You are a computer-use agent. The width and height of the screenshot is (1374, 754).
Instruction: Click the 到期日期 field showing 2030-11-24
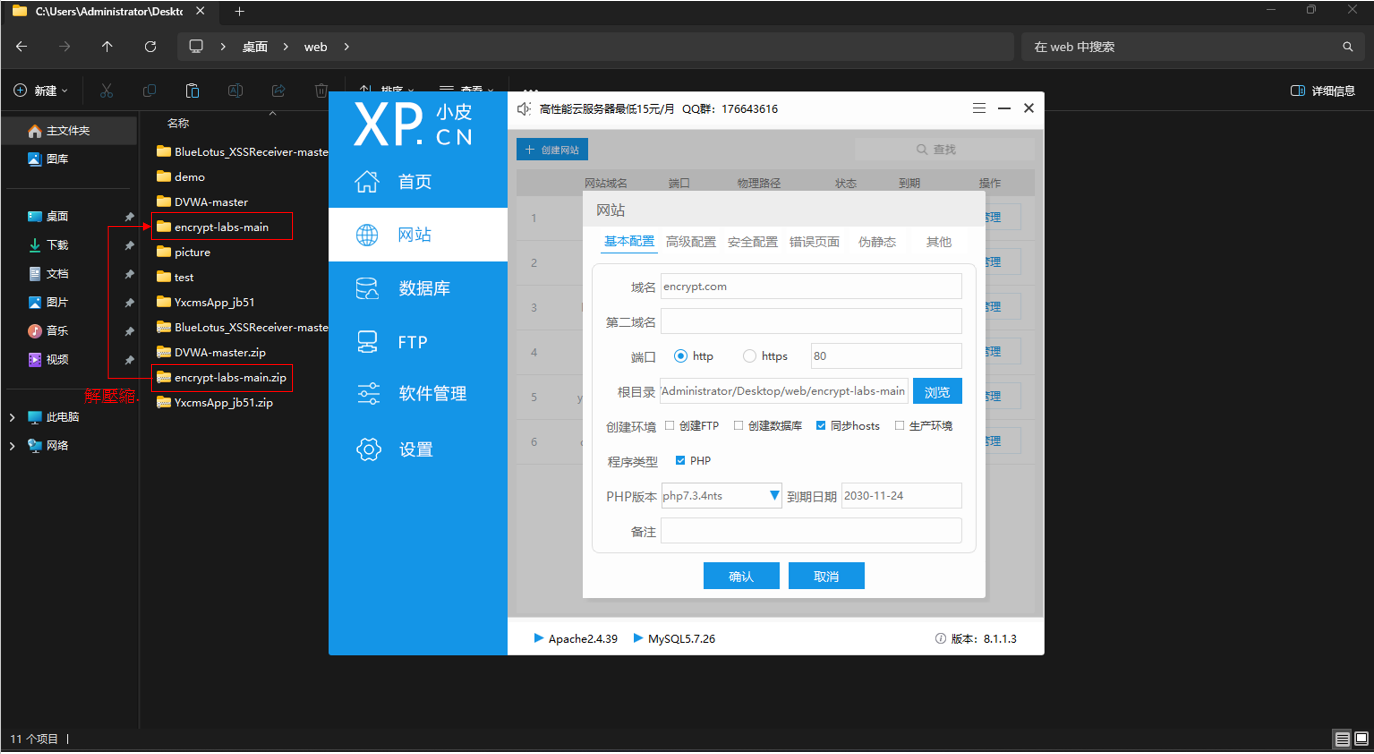click(901, 496)
